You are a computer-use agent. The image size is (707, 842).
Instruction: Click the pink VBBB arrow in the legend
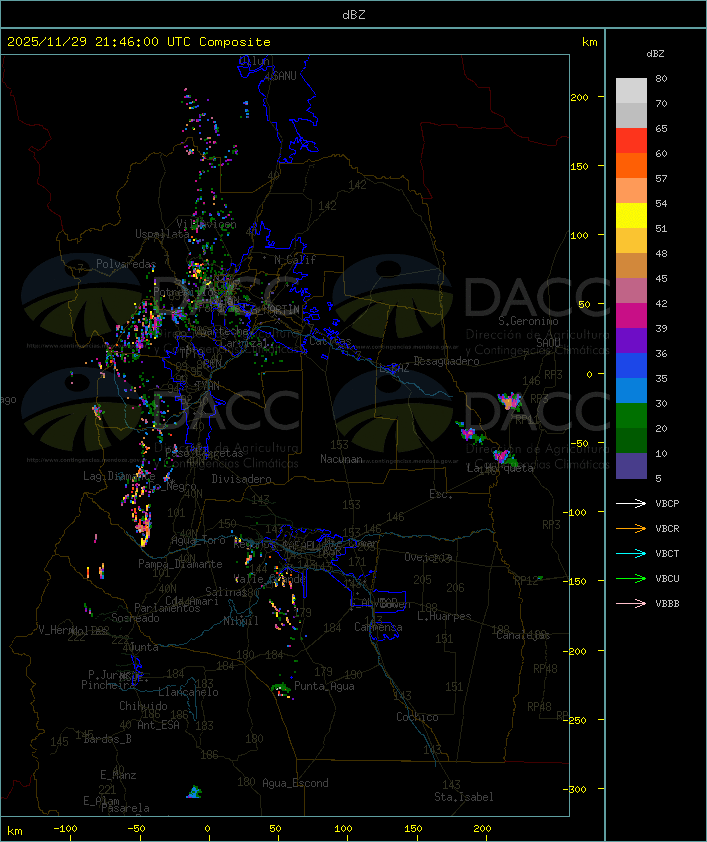click(x=631, y=603)
